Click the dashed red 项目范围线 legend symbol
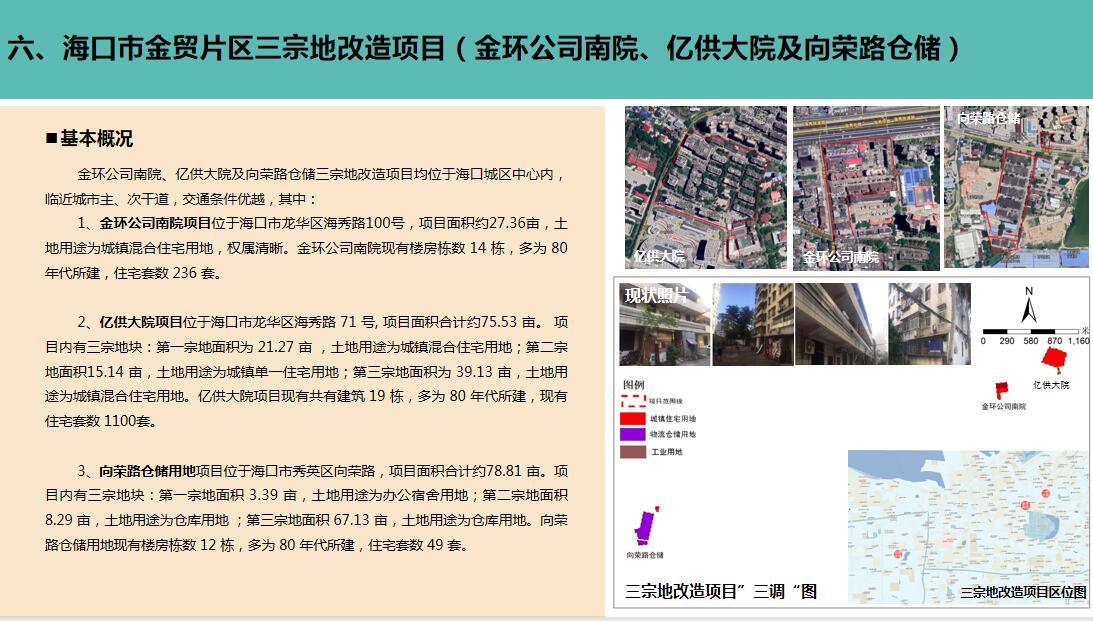The width and height of the screenshot is (1093, 621). point(632,401)
